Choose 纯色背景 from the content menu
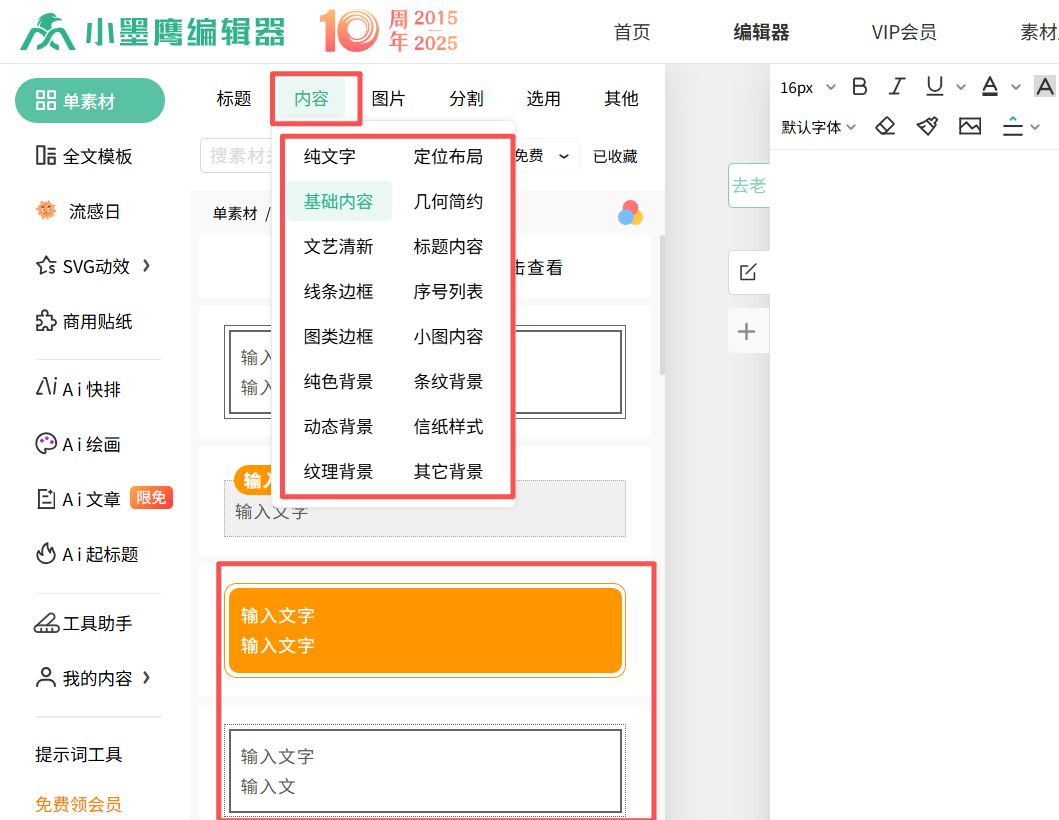Viewport: 1059px width, 820px height. [x=338, y=382]
